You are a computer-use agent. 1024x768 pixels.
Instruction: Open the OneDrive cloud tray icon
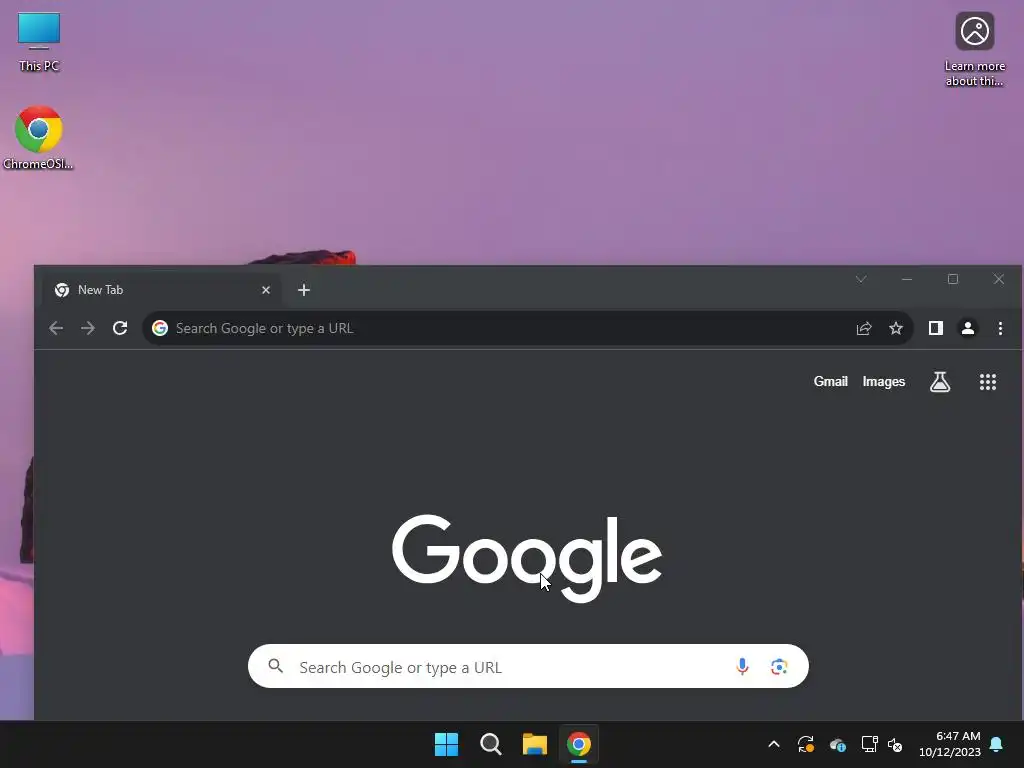[838, 744]
